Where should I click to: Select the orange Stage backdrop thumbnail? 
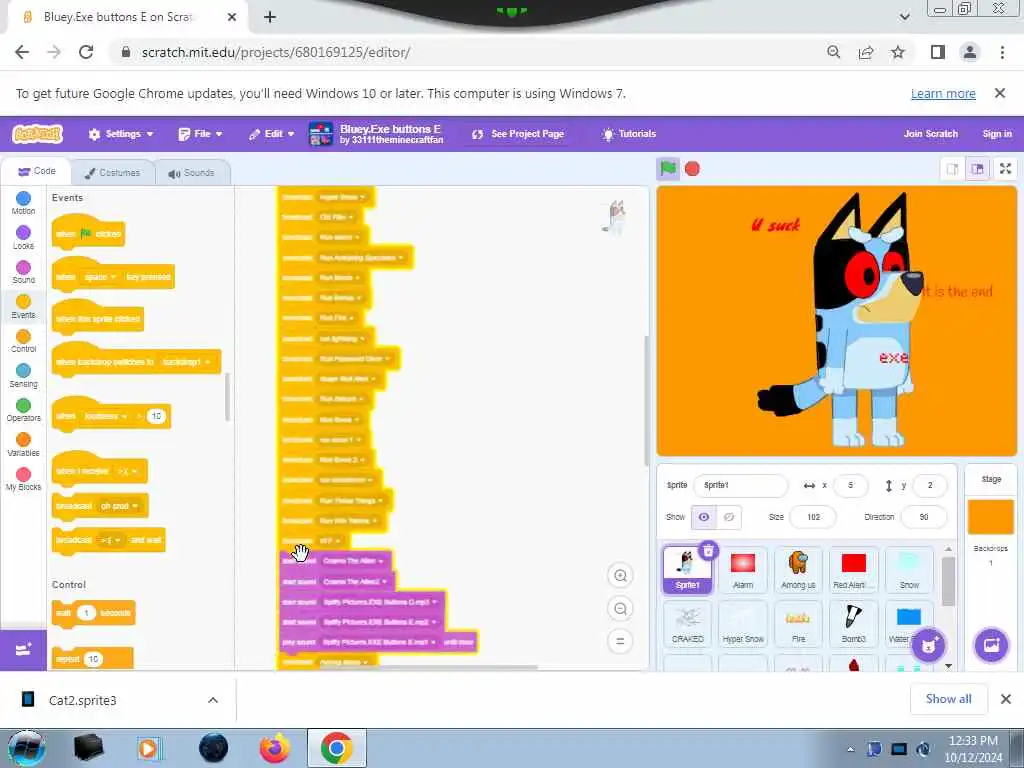coord(991,517)
